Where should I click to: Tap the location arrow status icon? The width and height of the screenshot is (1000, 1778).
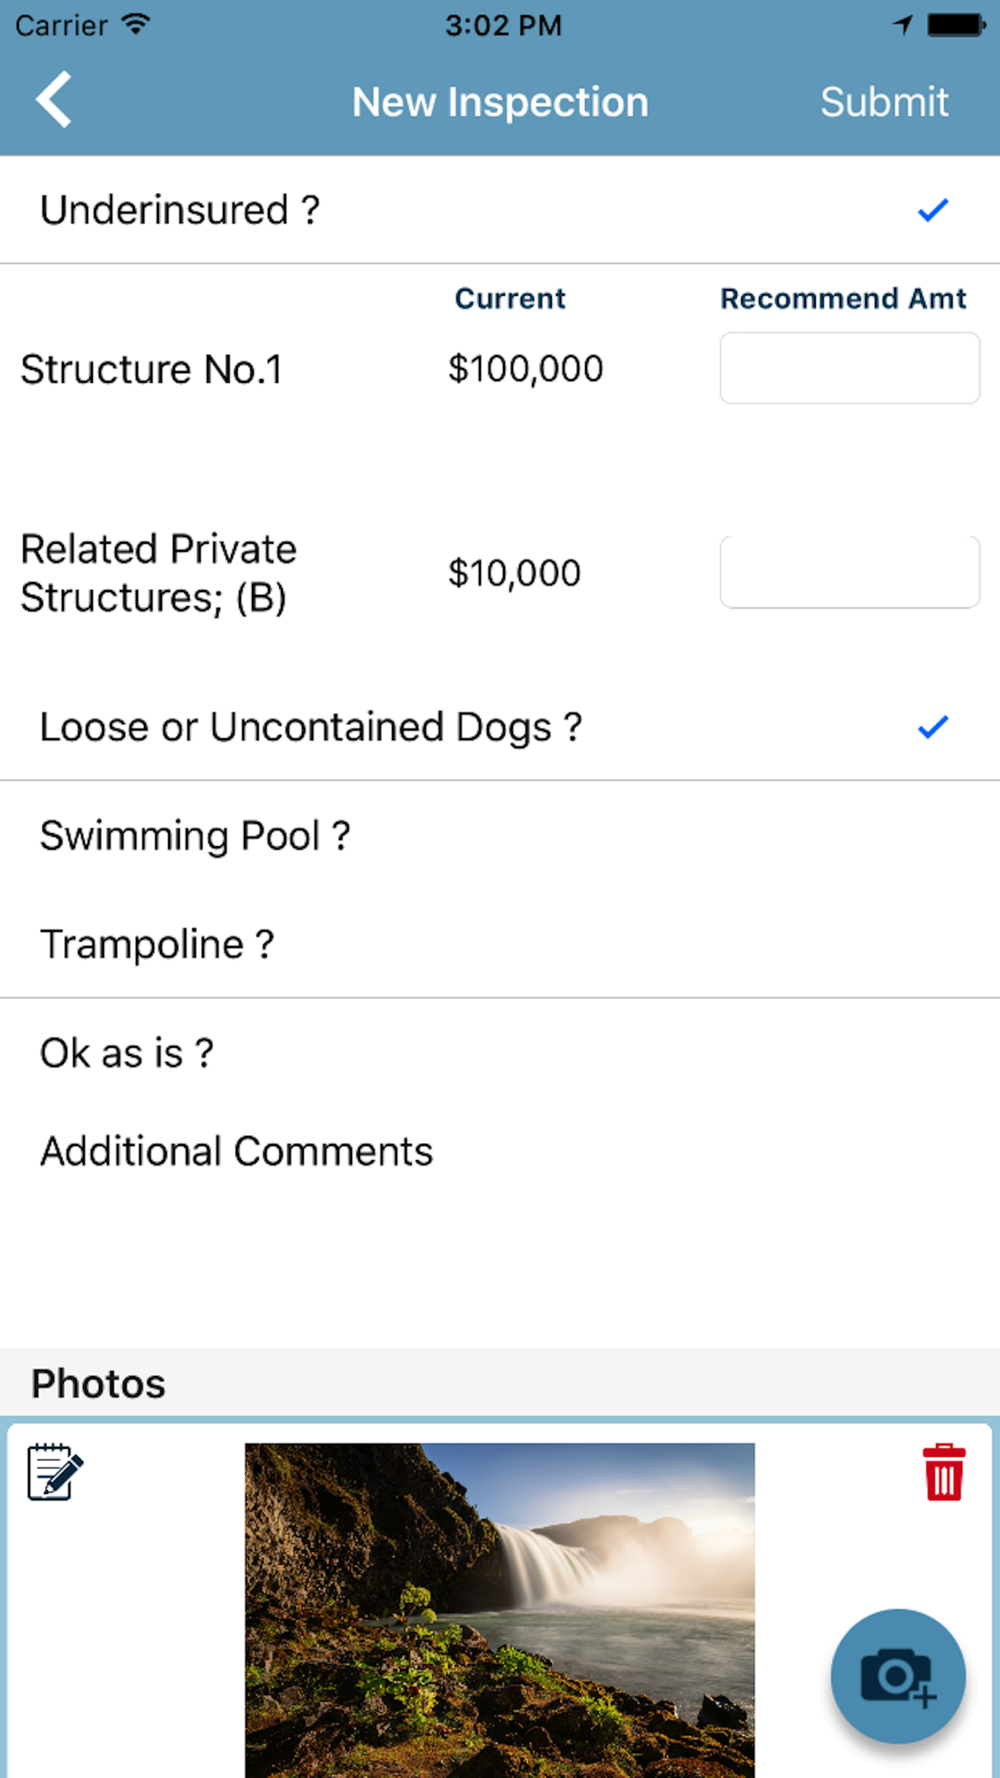(x=903, y=25)
